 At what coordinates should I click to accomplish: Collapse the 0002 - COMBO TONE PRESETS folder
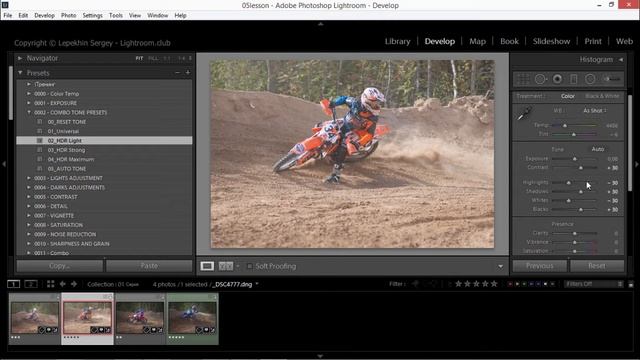click(29, 112)
